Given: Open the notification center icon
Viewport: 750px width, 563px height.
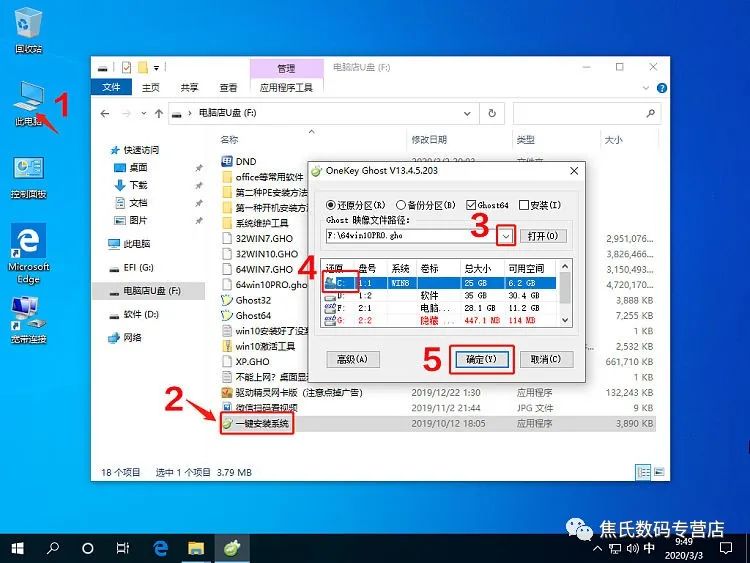Looking at the screenshot, I should pyautogui.click(x=726, y=548).
